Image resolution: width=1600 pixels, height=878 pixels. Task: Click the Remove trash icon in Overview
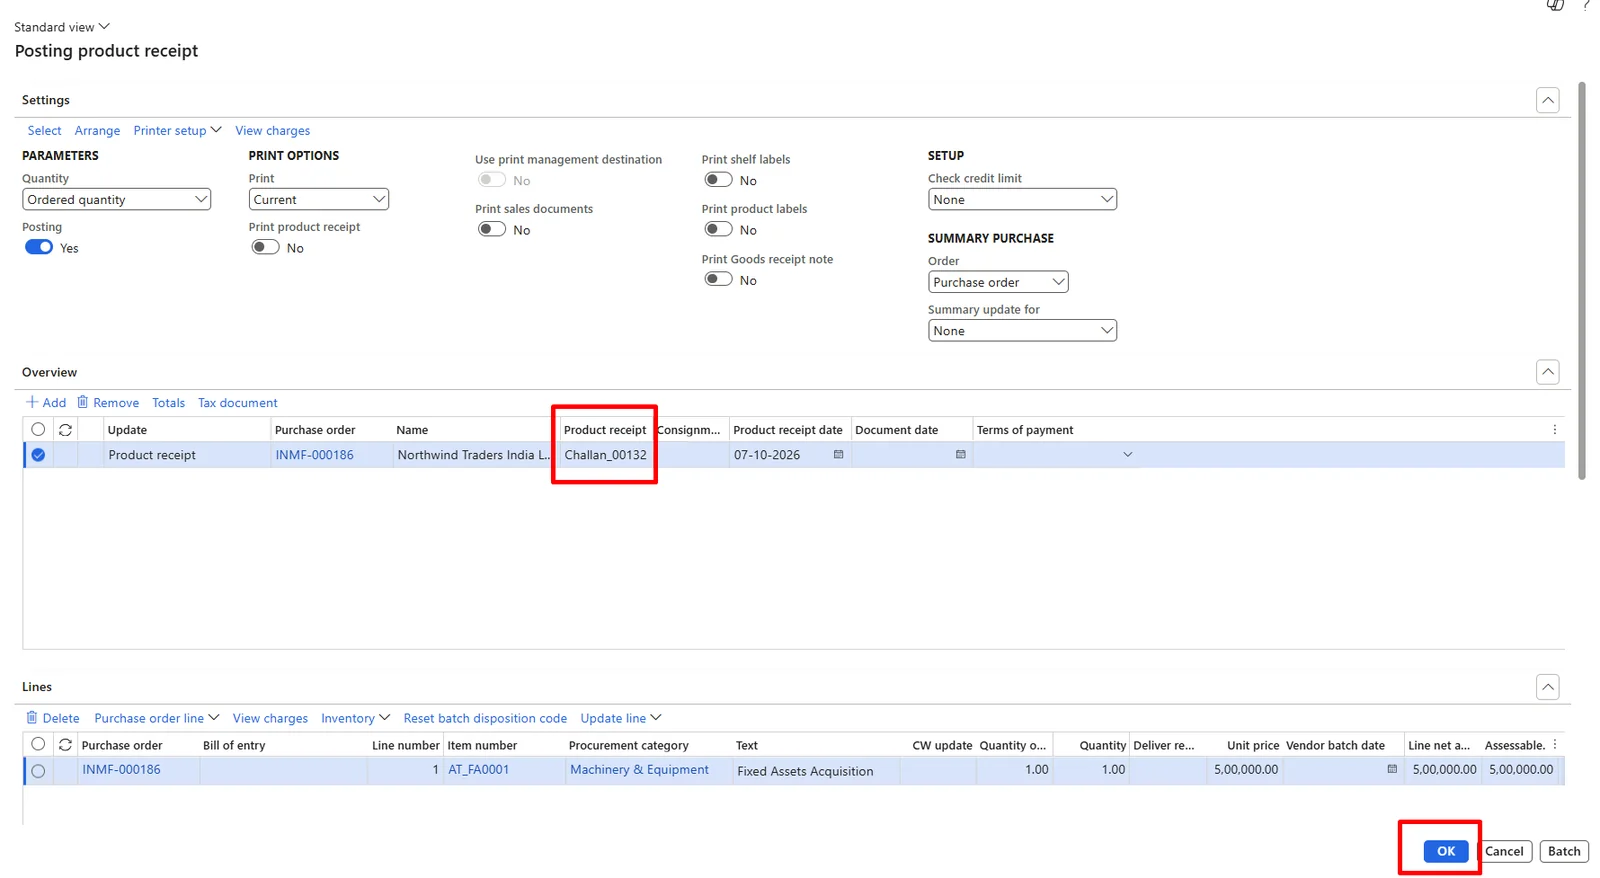coord(83,402)
